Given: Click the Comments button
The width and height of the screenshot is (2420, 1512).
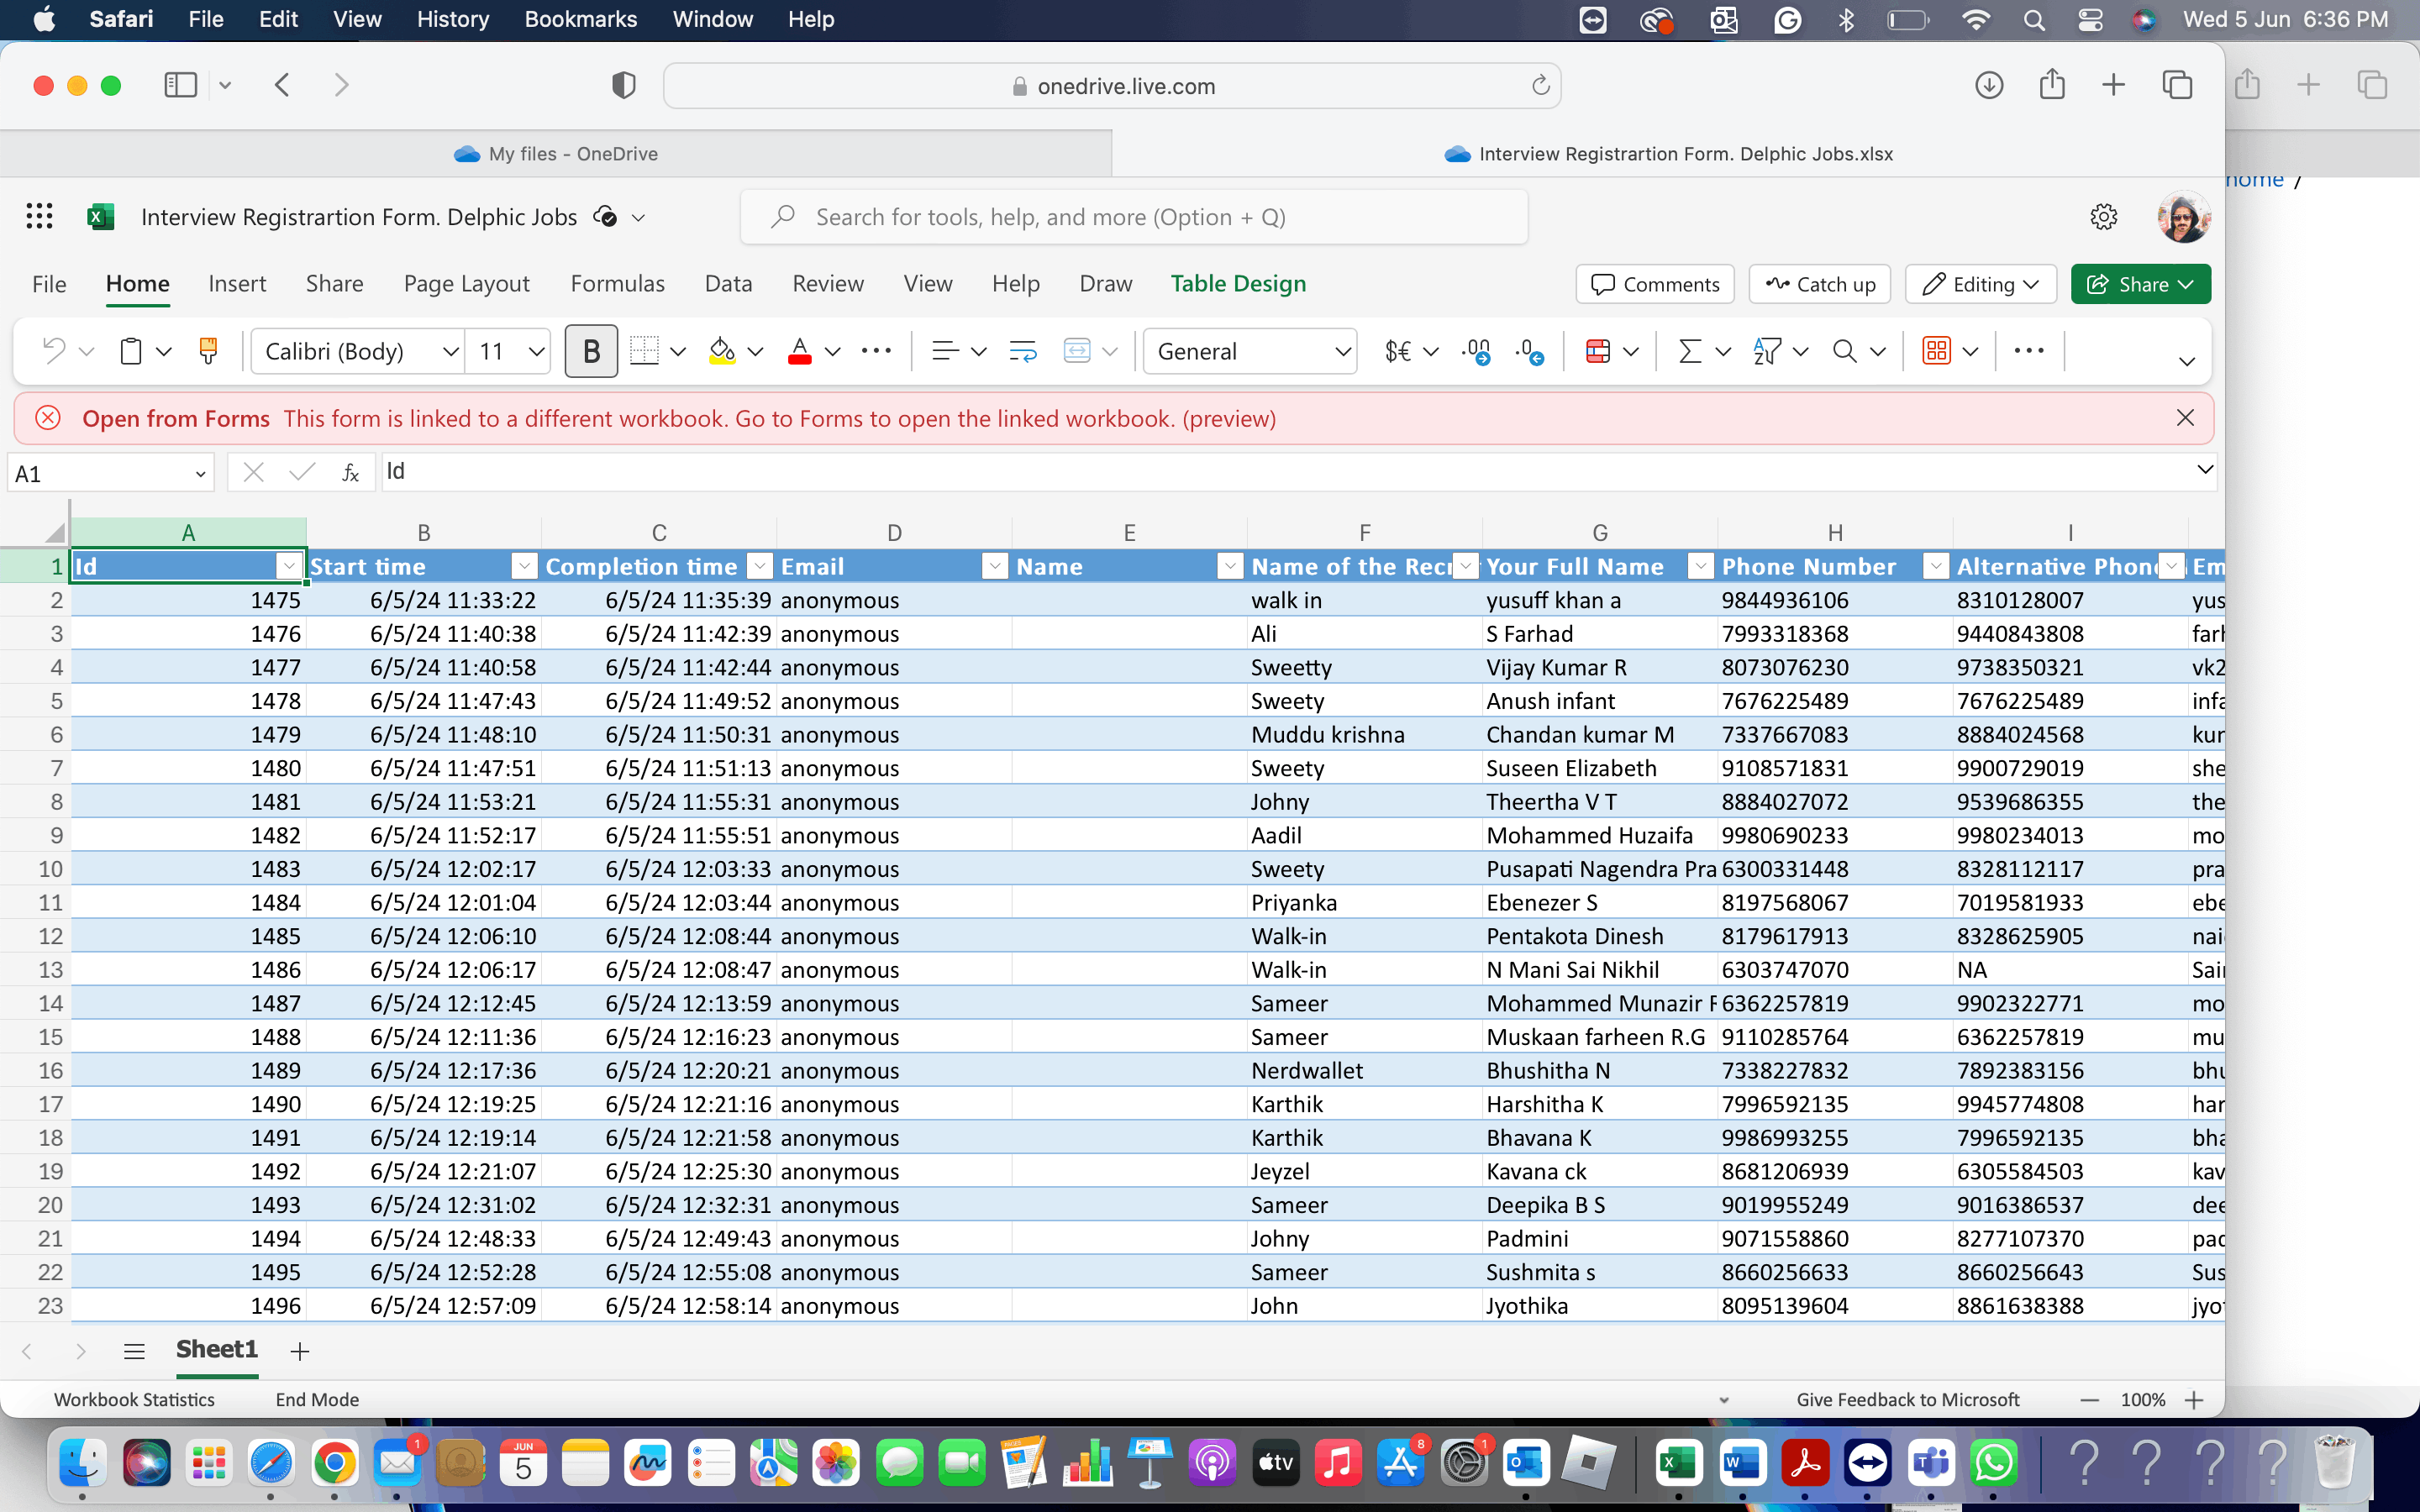Looking at the screenshot, I should point(1655,284).
